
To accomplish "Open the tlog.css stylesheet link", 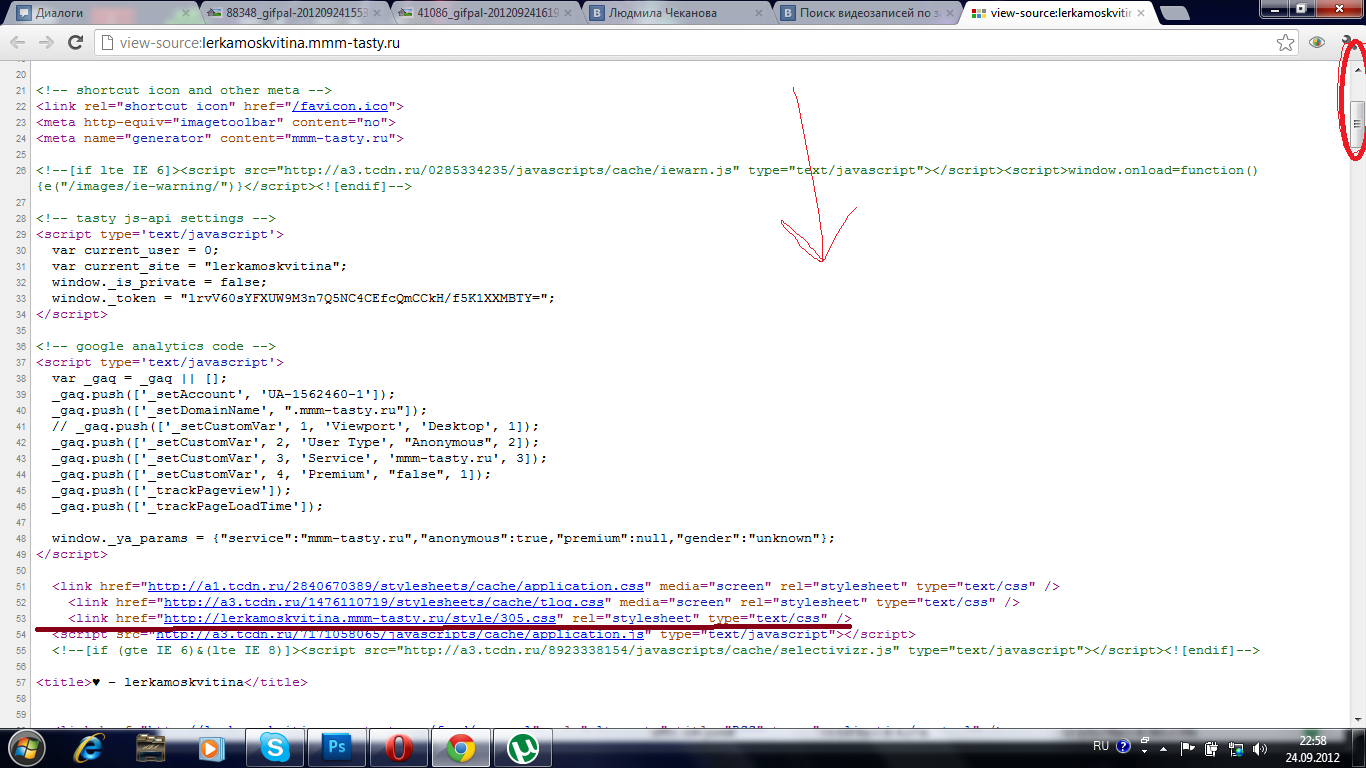I will tap(384, 602).
